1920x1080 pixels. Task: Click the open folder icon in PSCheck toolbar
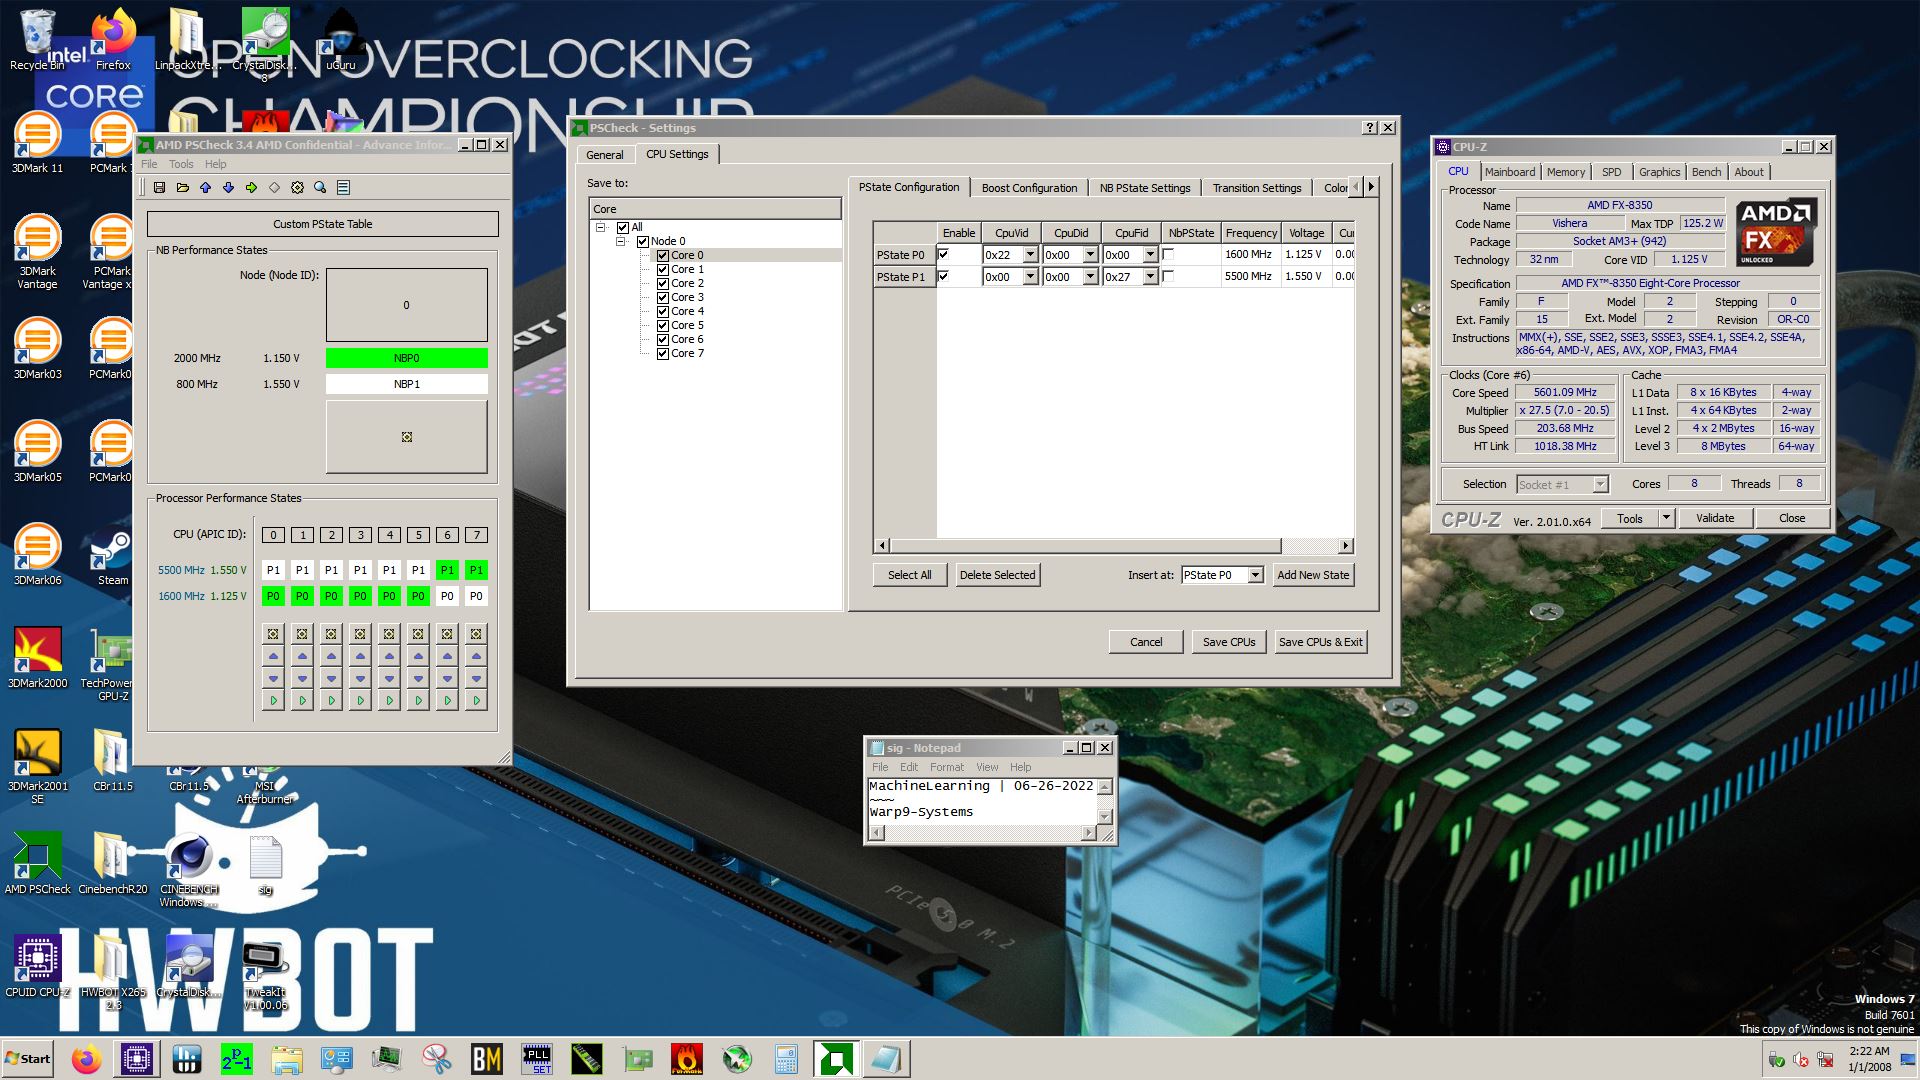182,187
